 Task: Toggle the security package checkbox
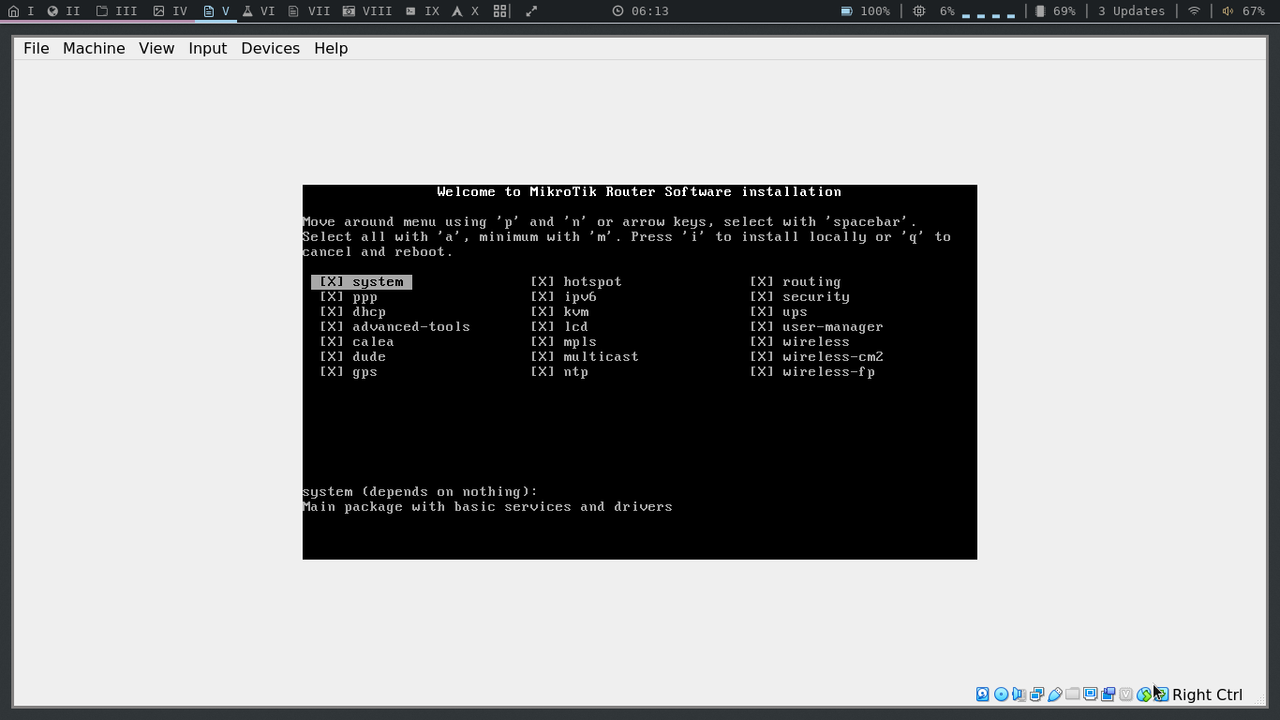point(762,297)
